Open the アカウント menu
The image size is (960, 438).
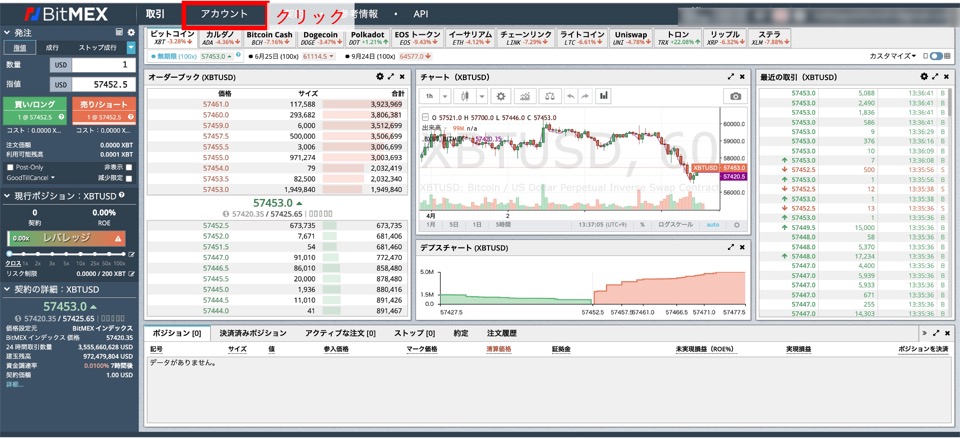(x=225, y=14)
